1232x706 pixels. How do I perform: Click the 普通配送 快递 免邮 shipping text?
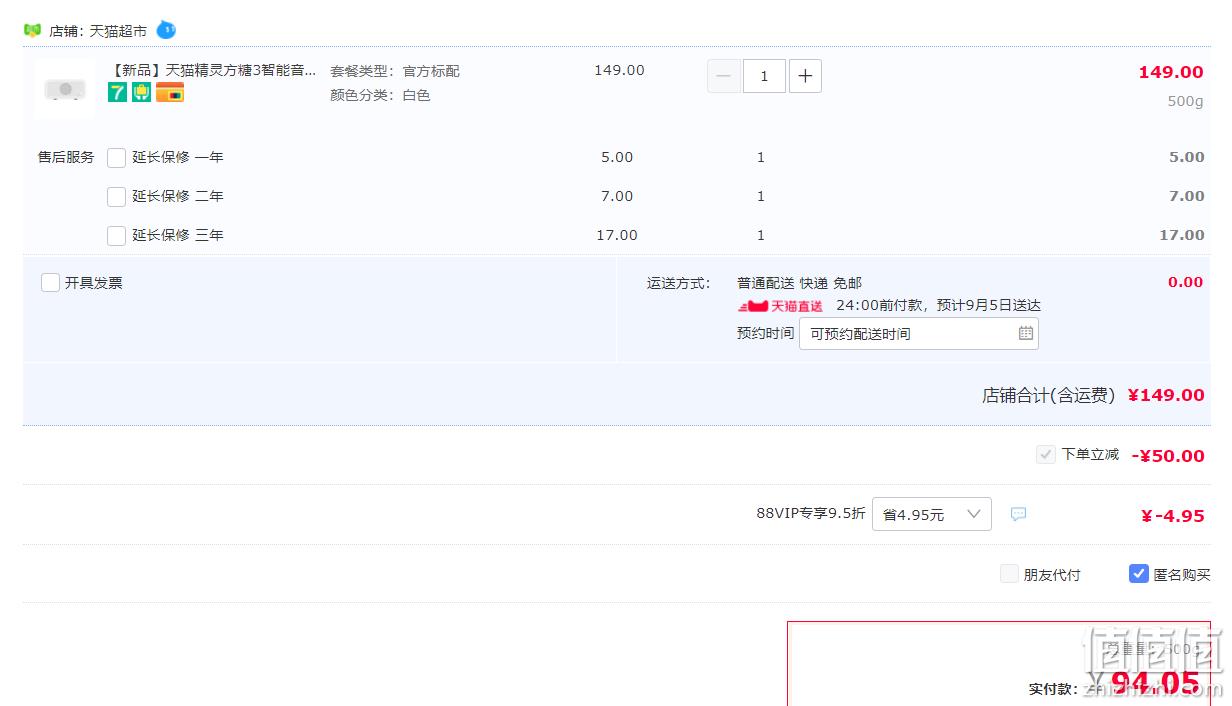point(799,283)
